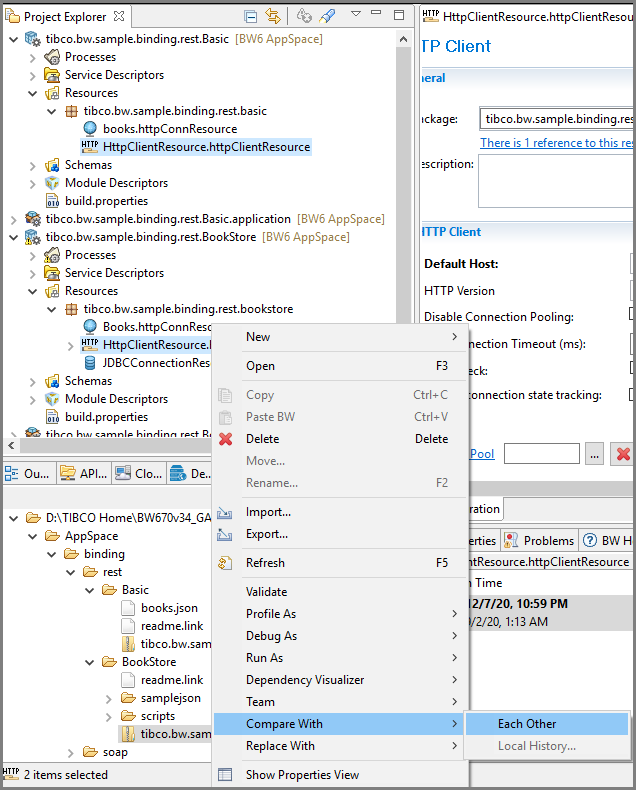Viewport: 636px width, 790px height.
Task: Click the JDBCConnectionResource database icon
Action: (90, 363)
